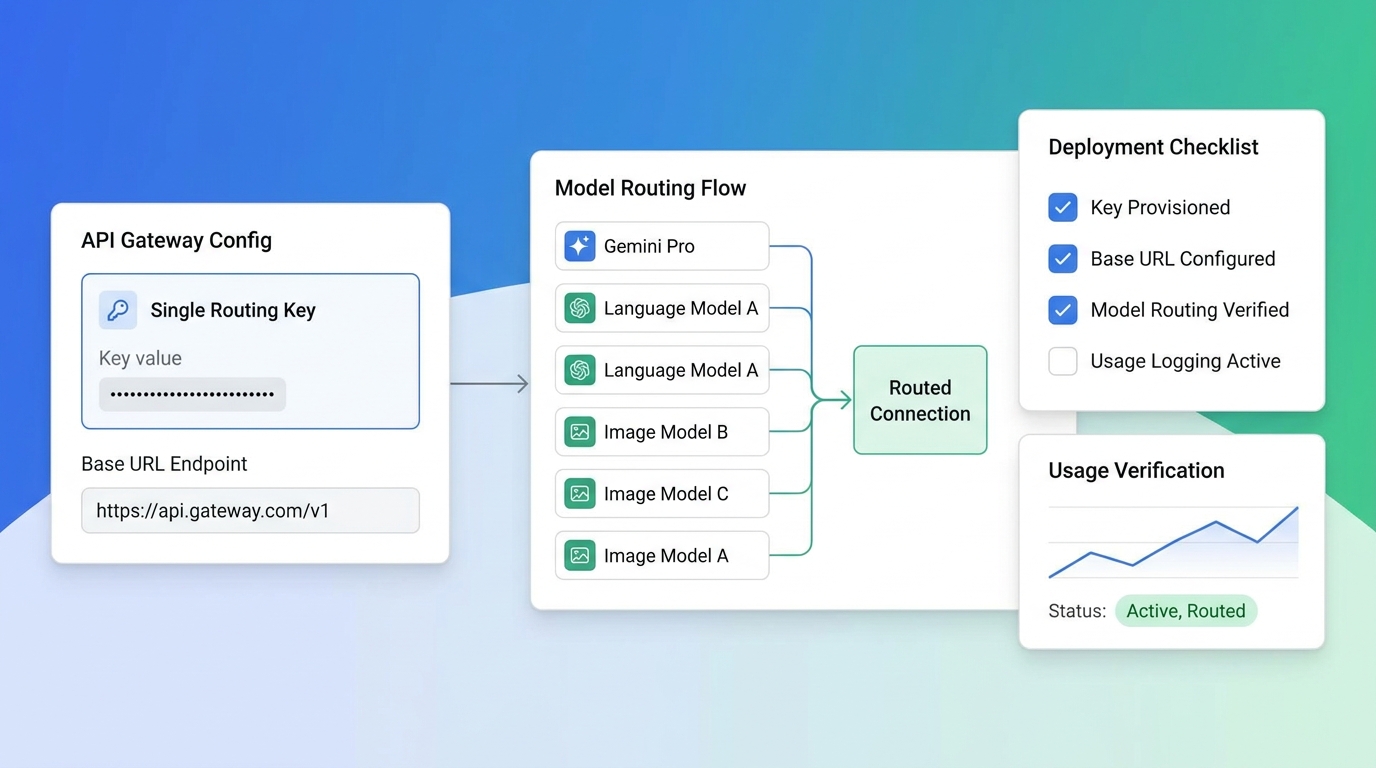
Task: Select the Routed Connection box
Action: coord(920,400)
